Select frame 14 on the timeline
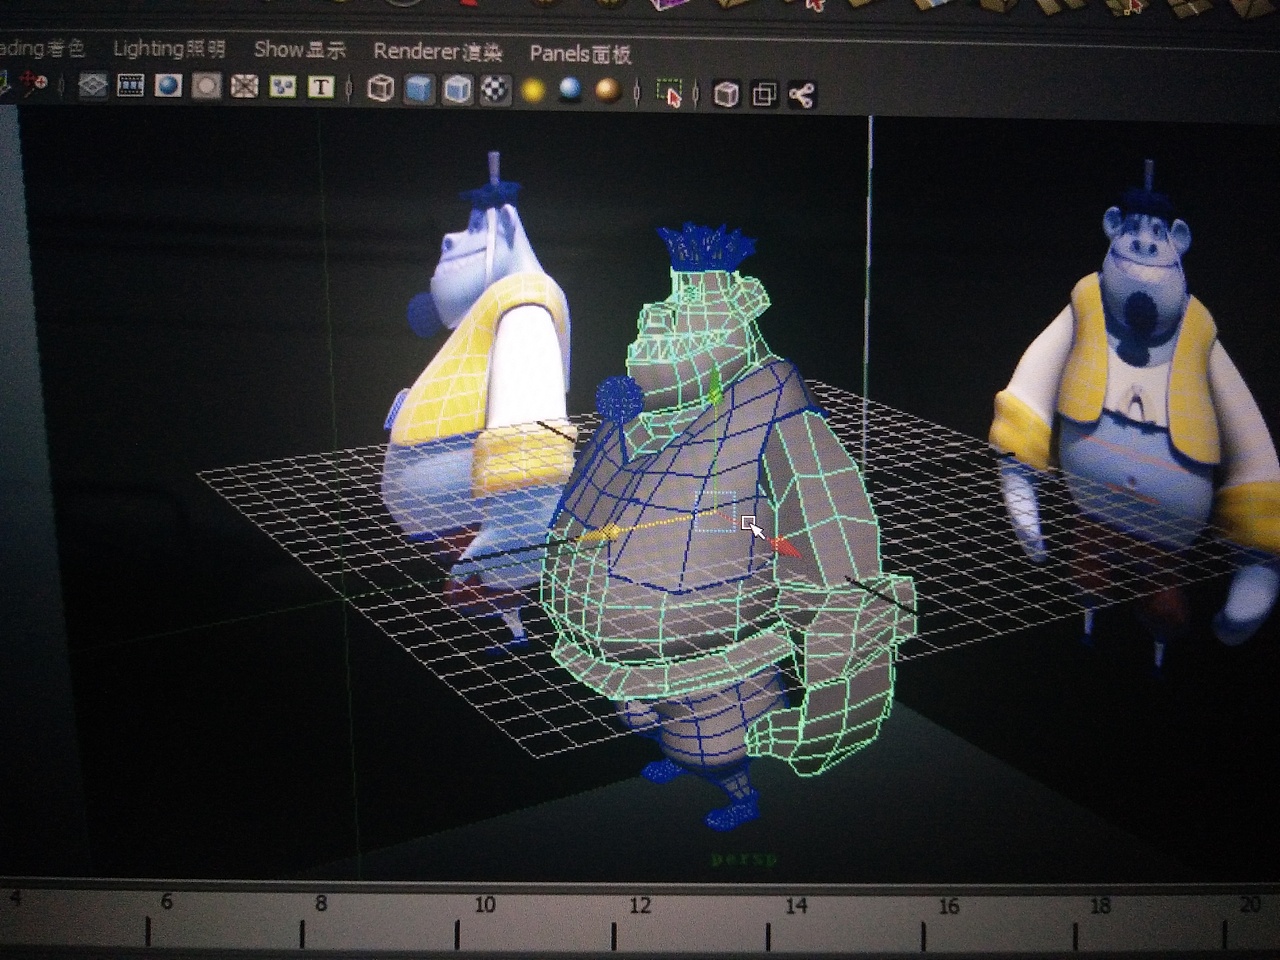The width and height of the screenshot is (1280, 960). pyautogui.click(x=796, y=906)
